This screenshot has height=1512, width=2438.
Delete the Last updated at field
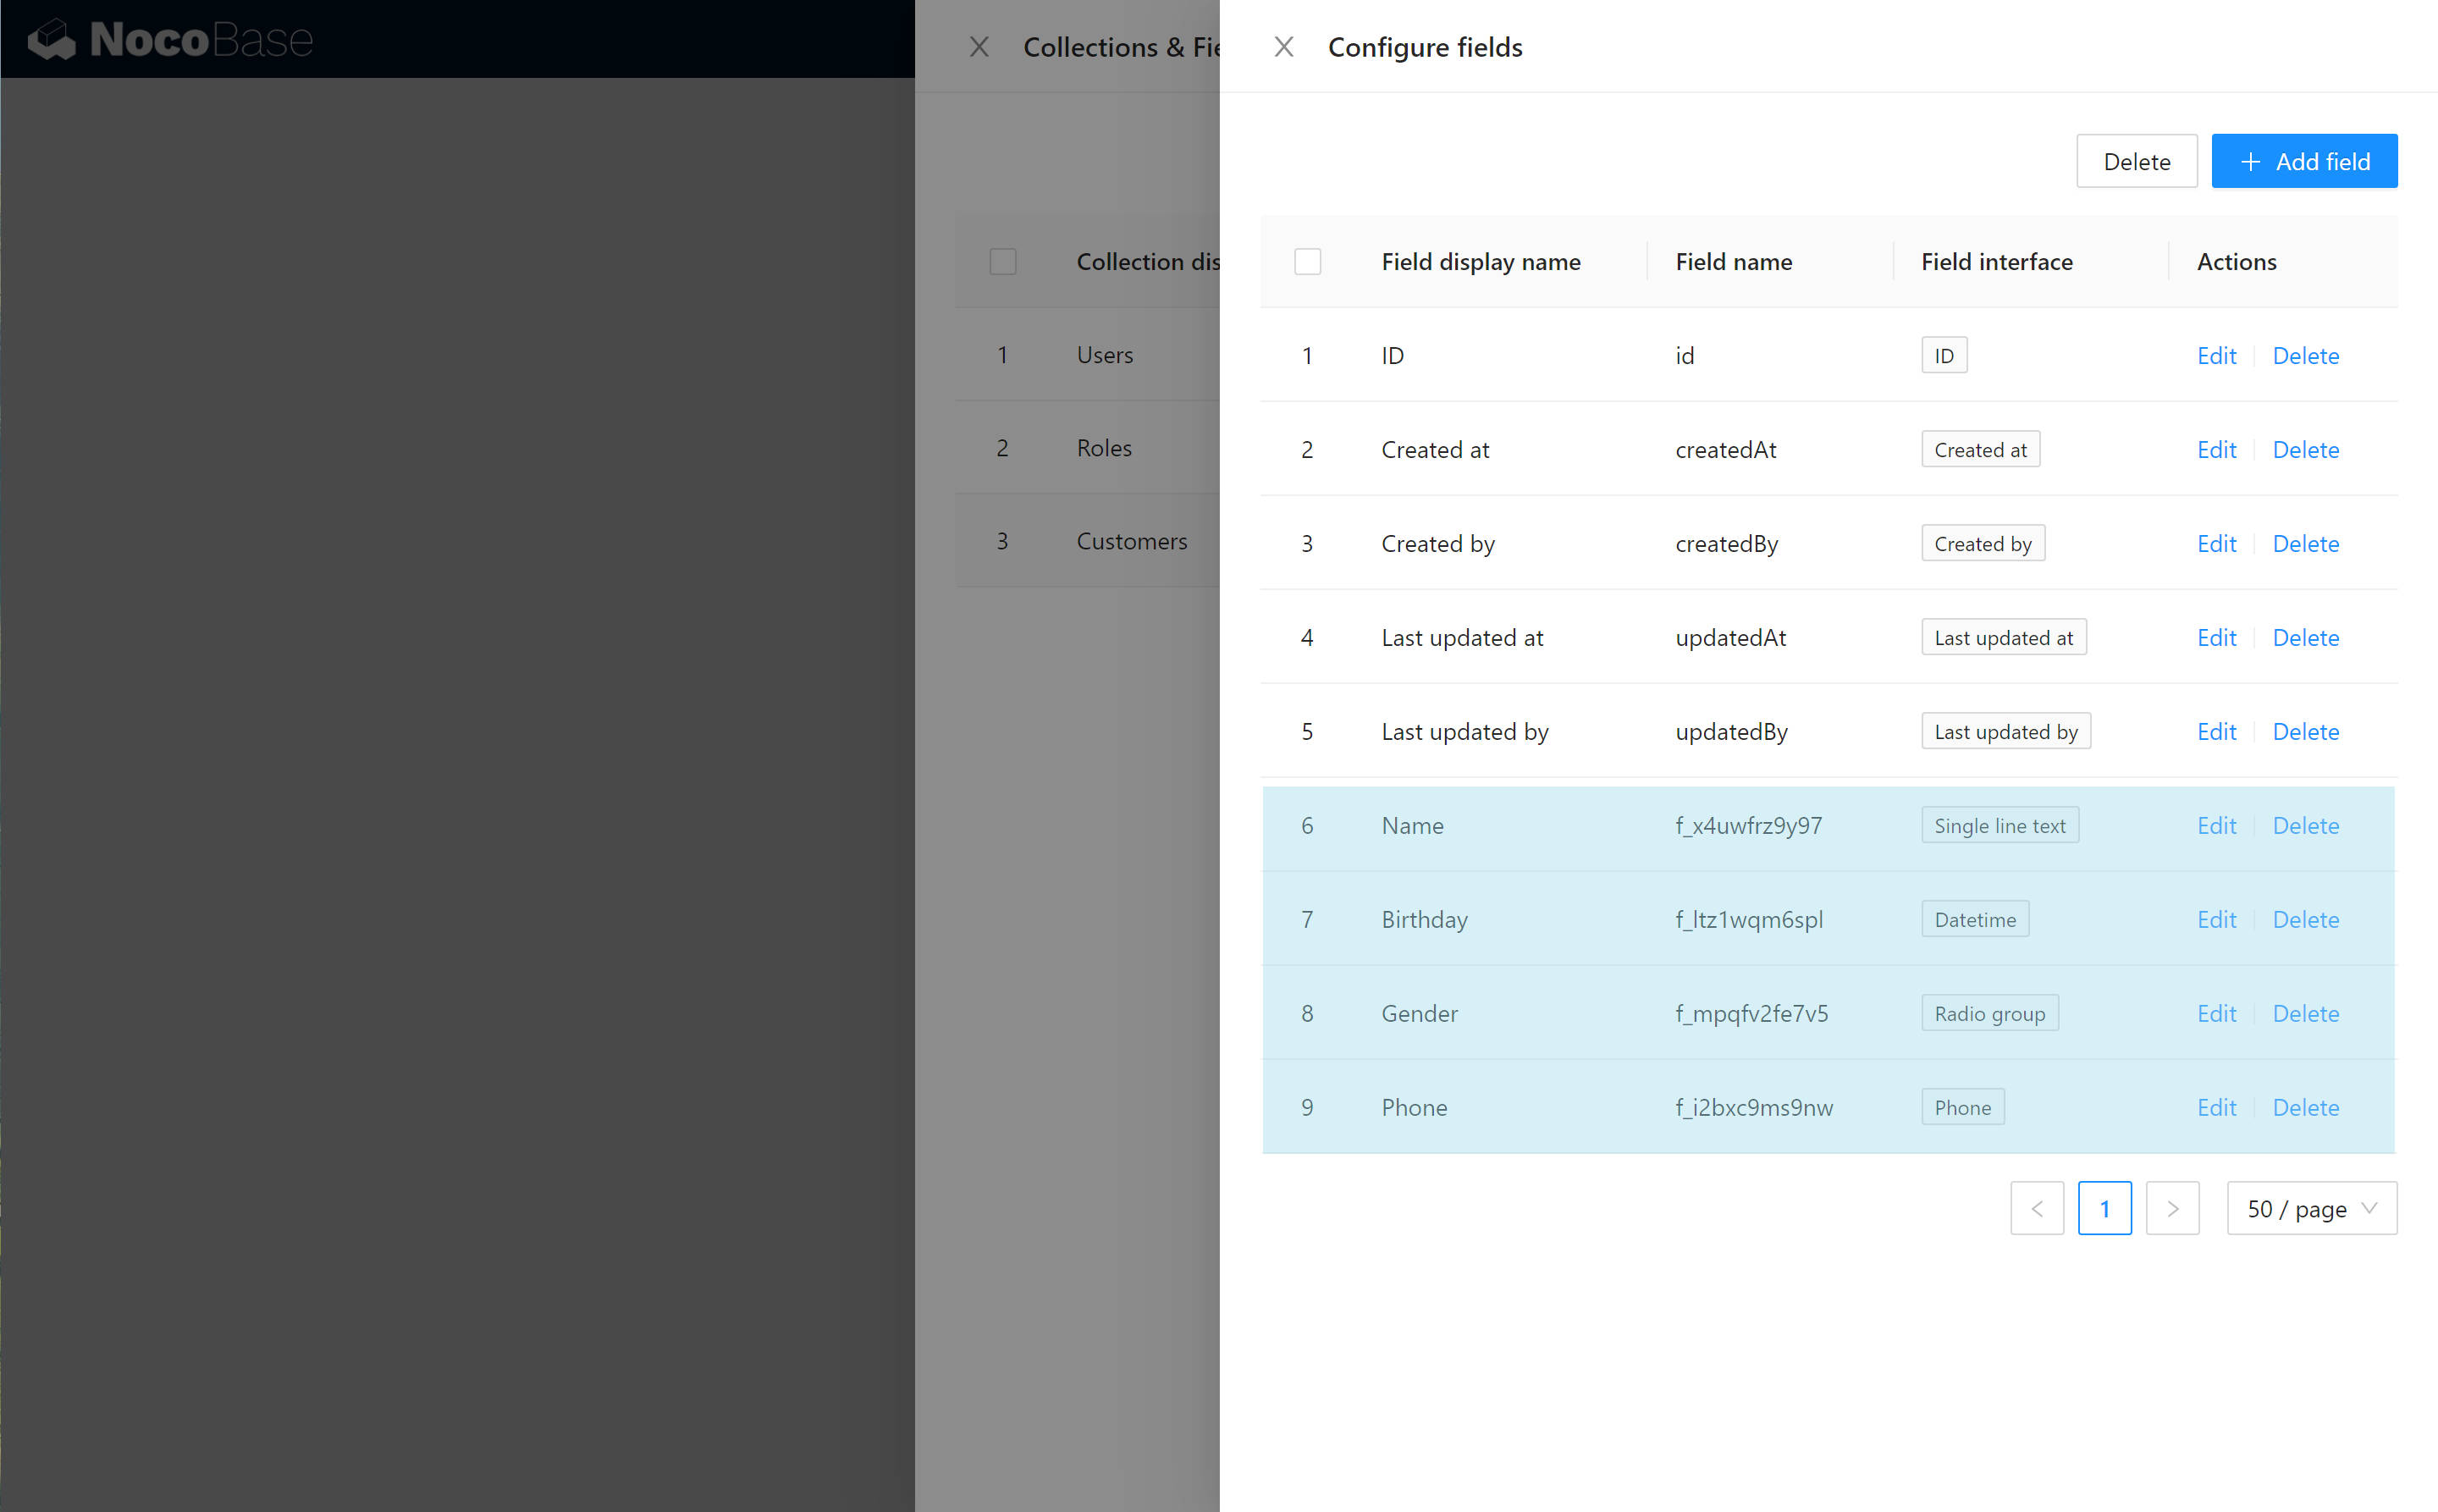point(2305,637)
